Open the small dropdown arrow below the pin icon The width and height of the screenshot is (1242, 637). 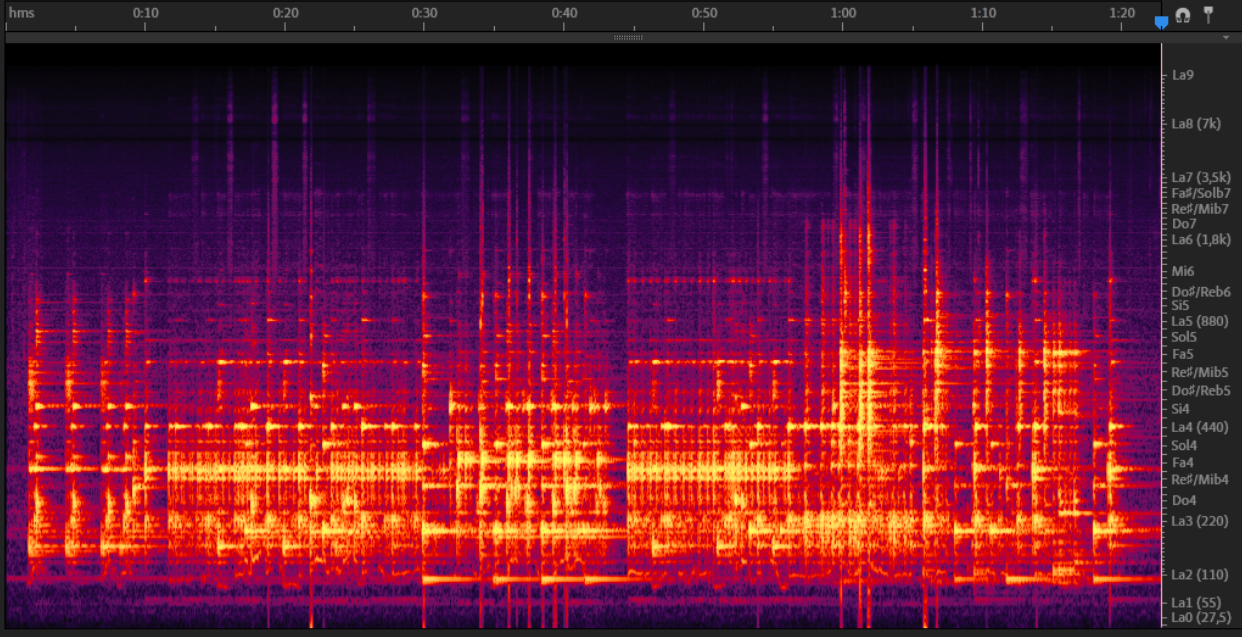(x=1226, y=38)
